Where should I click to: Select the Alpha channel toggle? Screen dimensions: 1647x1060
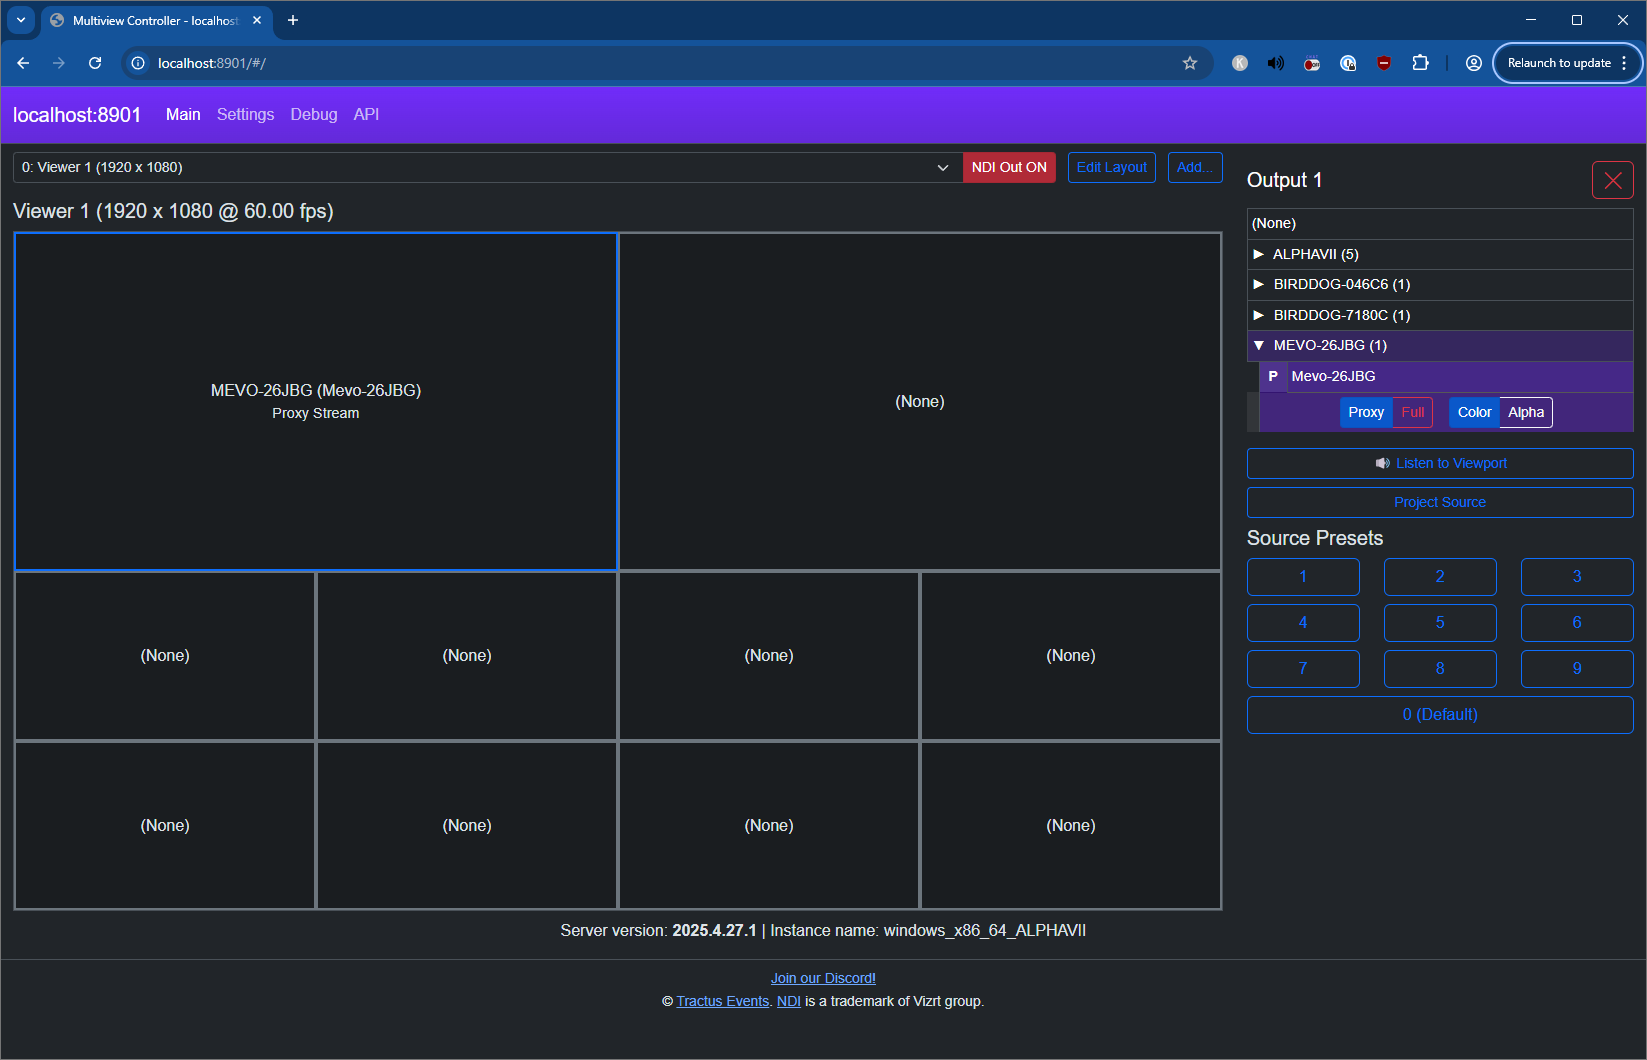point(1526,412)
